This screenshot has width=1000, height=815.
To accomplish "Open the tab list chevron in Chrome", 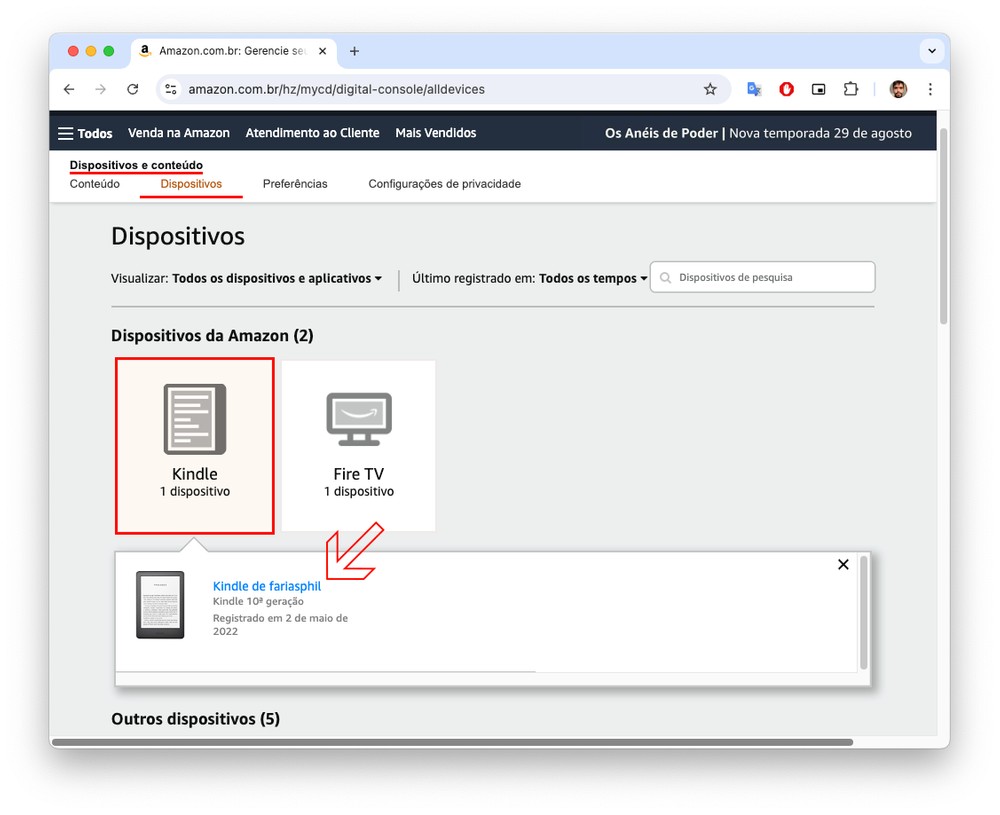I will point(932,51).
